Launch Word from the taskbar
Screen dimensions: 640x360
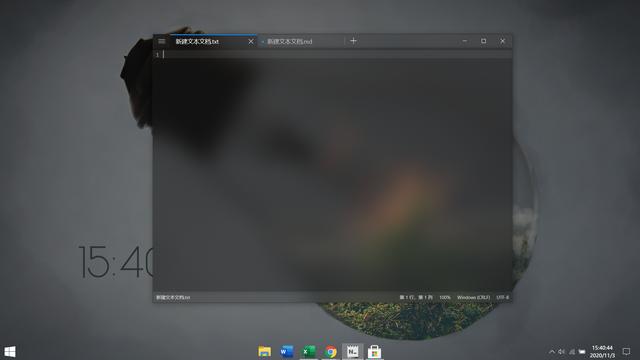click(x=287, y=351)
